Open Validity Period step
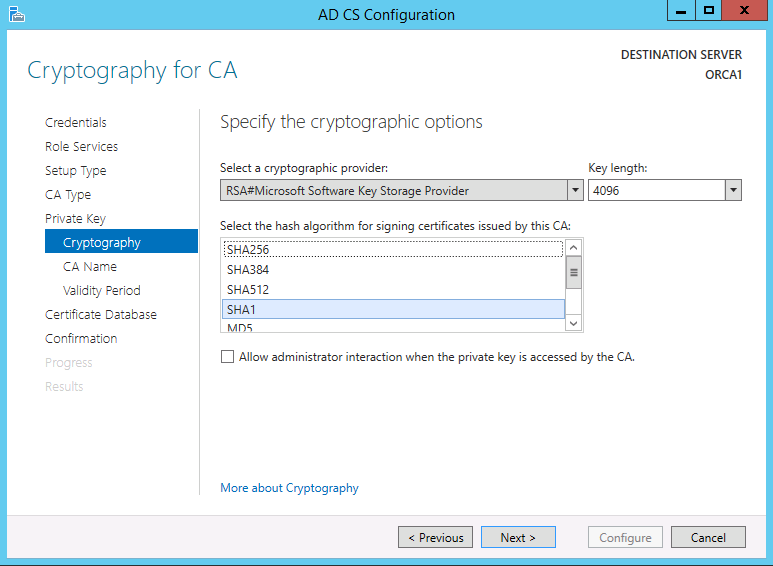This screenshot has height=566, width=773. click(102, 291)
